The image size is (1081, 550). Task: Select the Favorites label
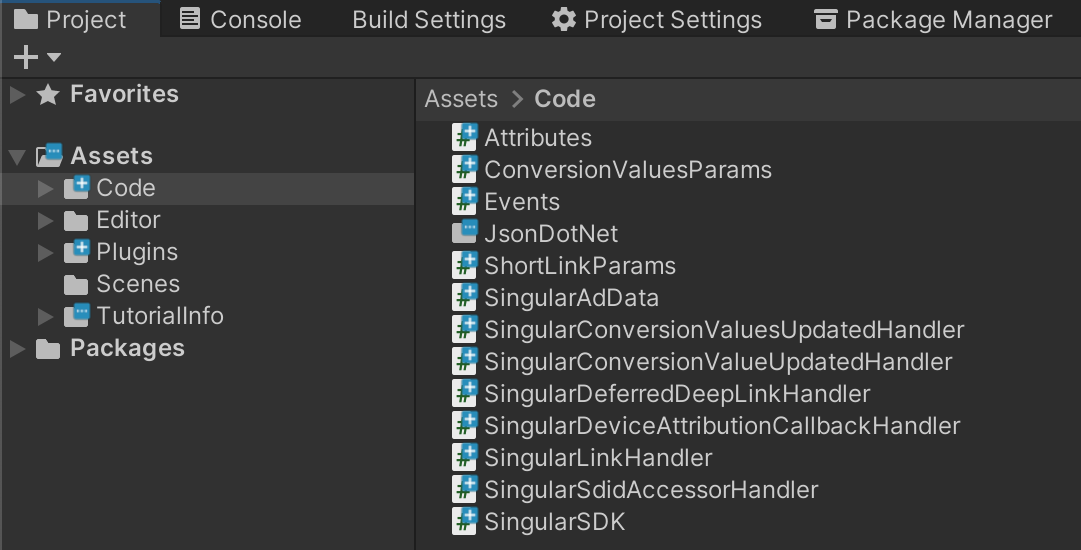click(x=124, y=94)
